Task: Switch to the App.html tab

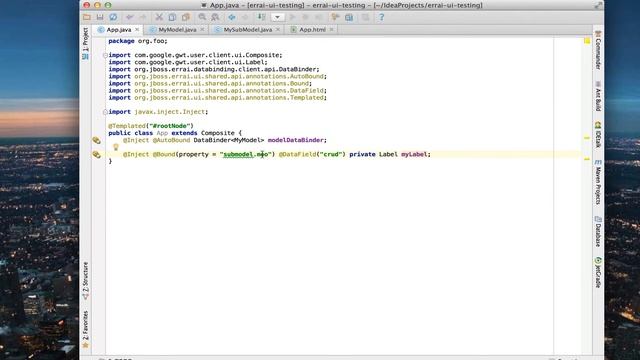Action: [312, 30]
